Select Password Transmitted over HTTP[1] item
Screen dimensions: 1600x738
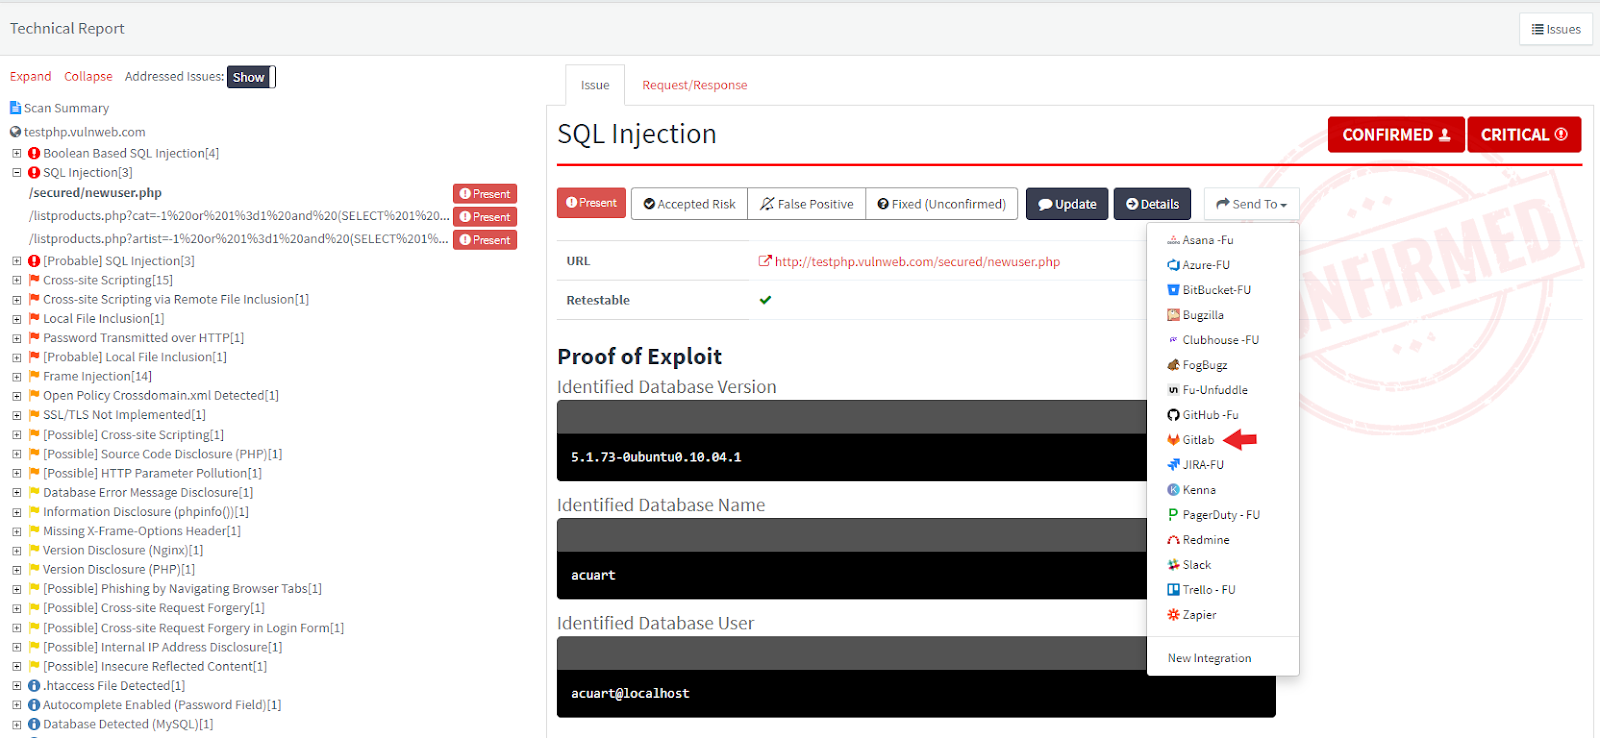[143, 338]
